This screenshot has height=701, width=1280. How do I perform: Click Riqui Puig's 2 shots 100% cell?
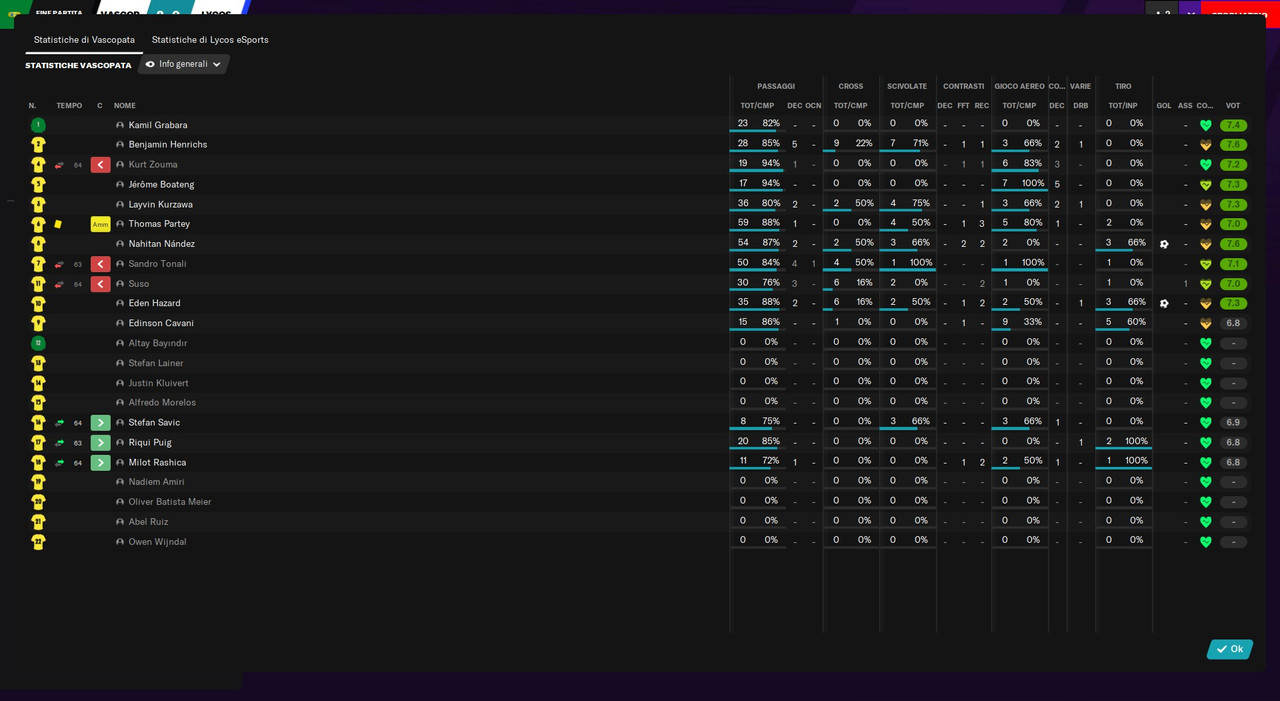(1124, 442)
